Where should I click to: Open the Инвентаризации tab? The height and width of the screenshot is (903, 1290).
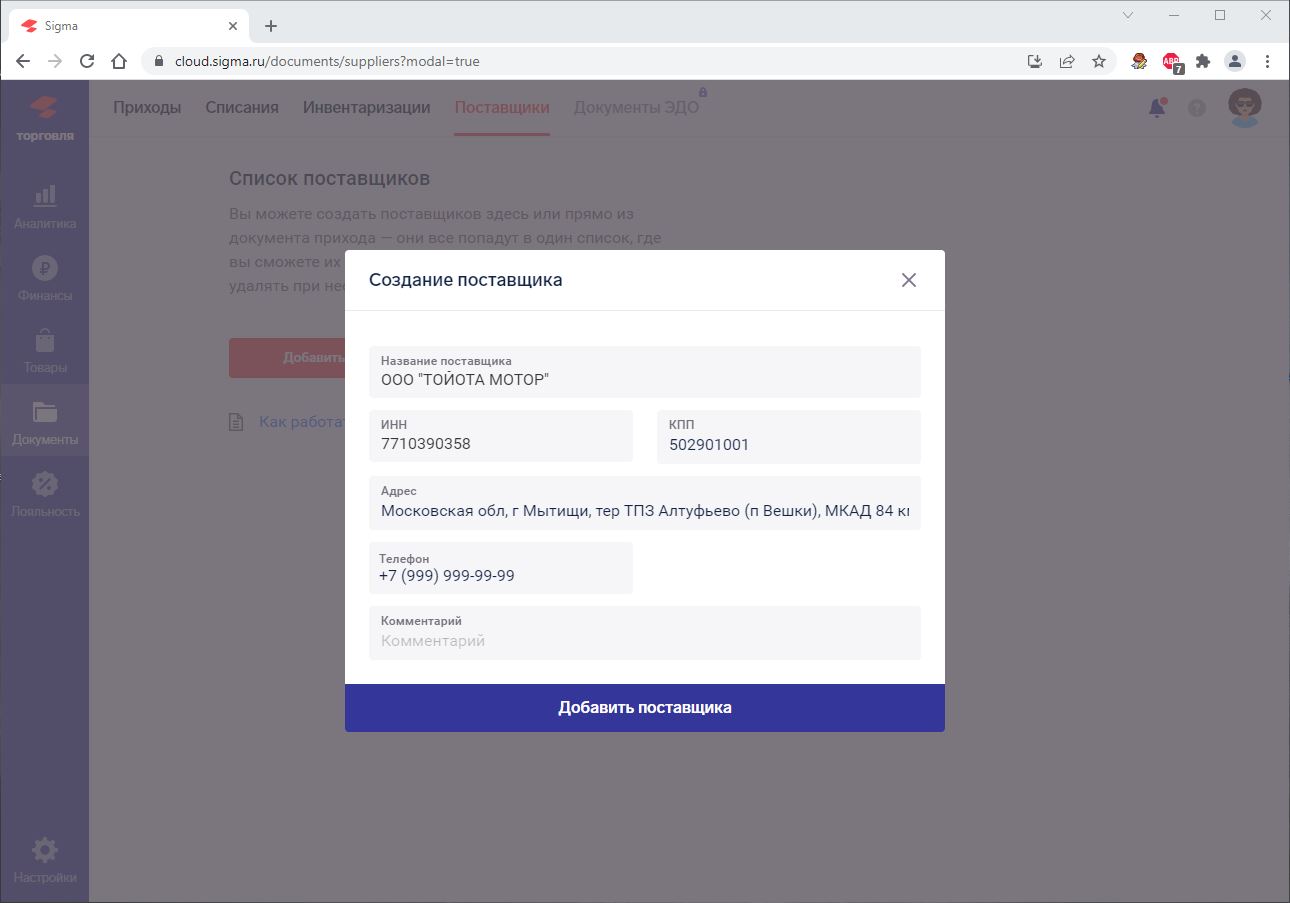366,107
